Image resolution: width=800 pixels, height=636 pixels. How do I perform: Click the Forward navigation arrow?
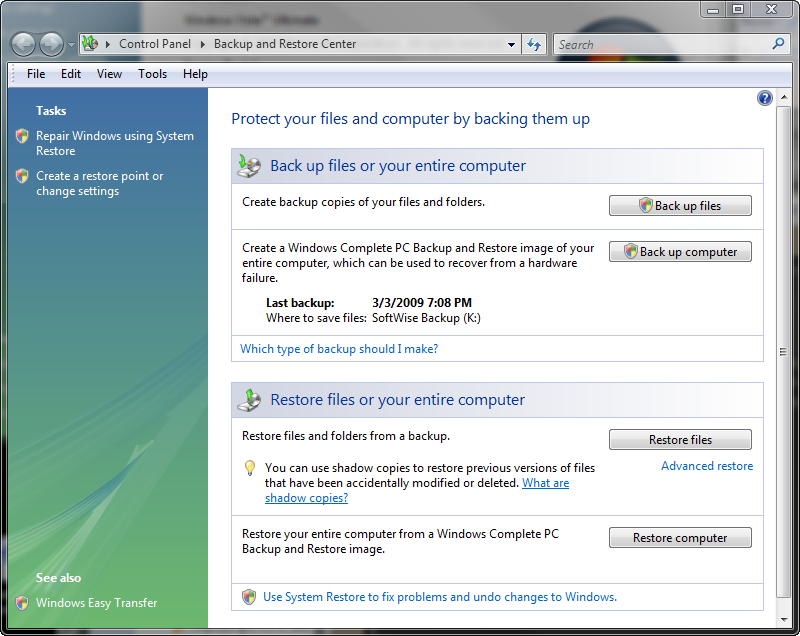[51, 44]
